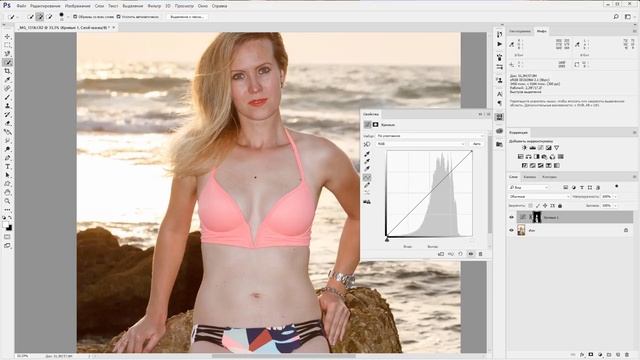Switch to the Channels tab

(529, 177)
